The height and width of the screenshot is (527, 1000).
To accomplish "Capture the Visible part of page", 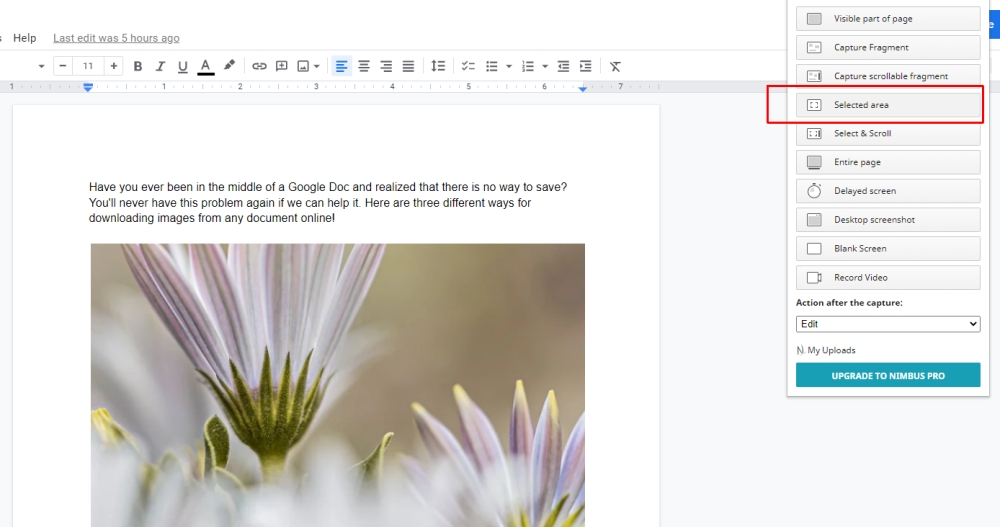I will 888,19.
